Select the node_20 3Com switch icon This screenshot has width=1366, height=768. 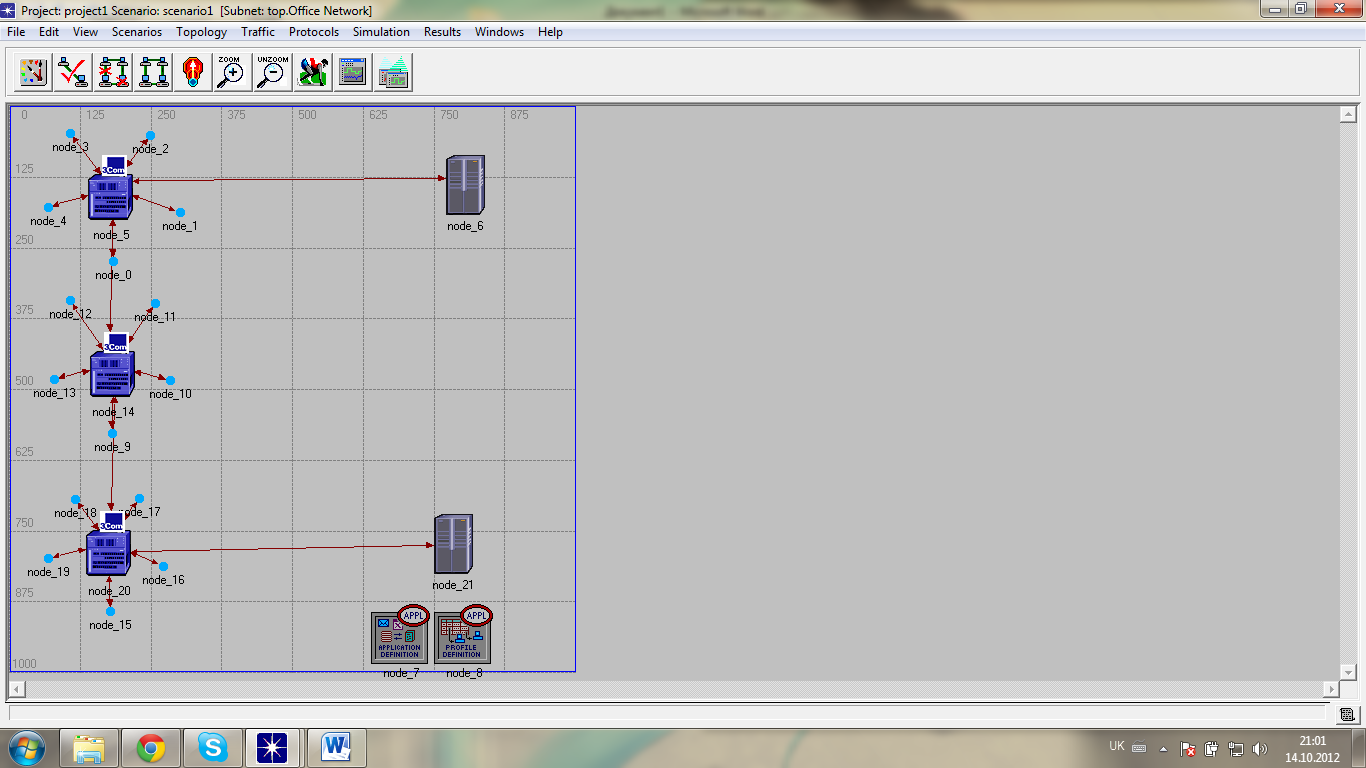pyautogui.click(x=108, y=546)
